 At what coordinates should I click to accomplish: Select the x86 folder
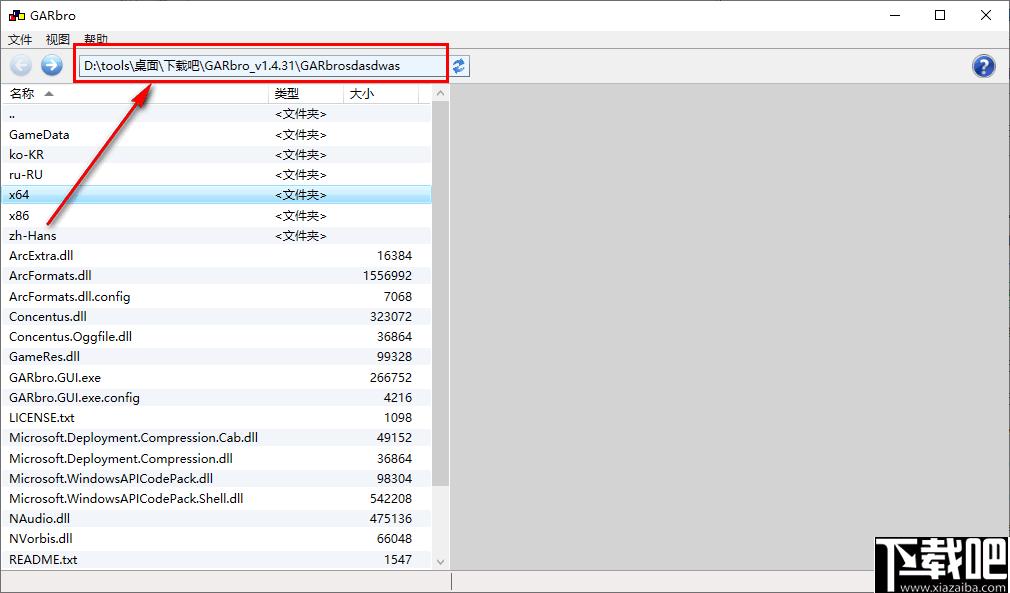[x=215, y=216]
